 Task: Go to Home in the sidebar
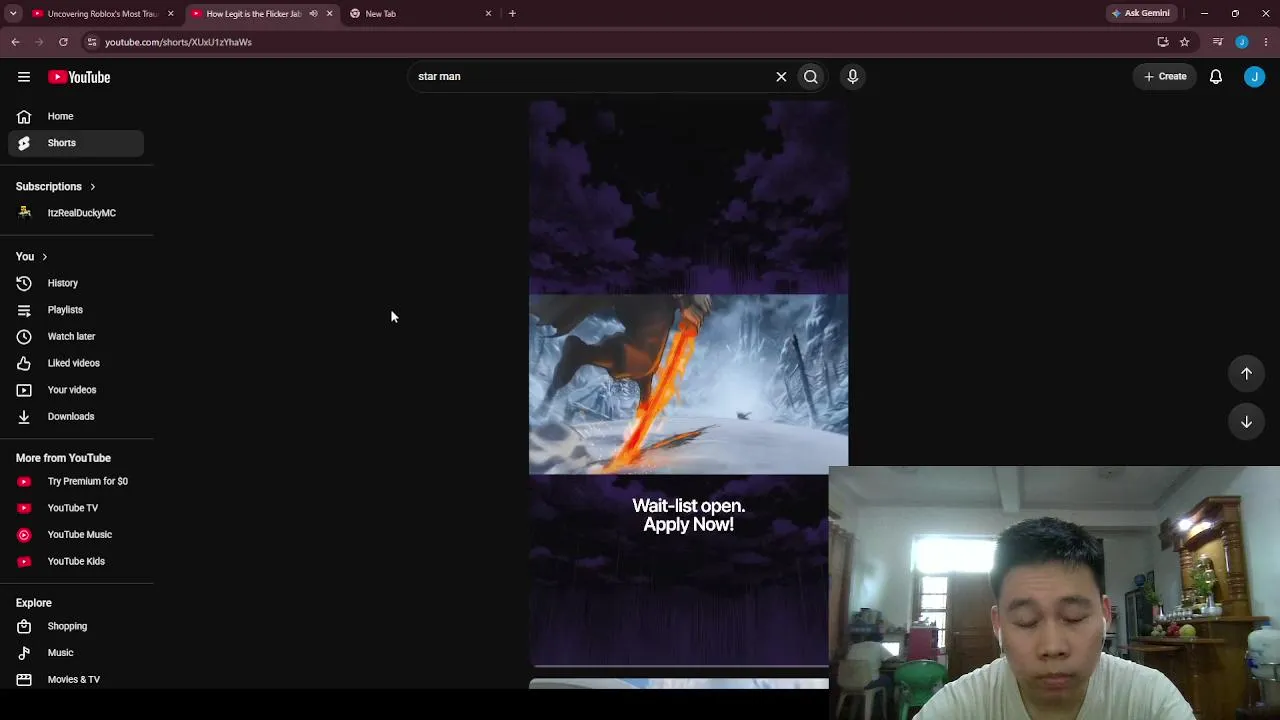pos(76,116)
